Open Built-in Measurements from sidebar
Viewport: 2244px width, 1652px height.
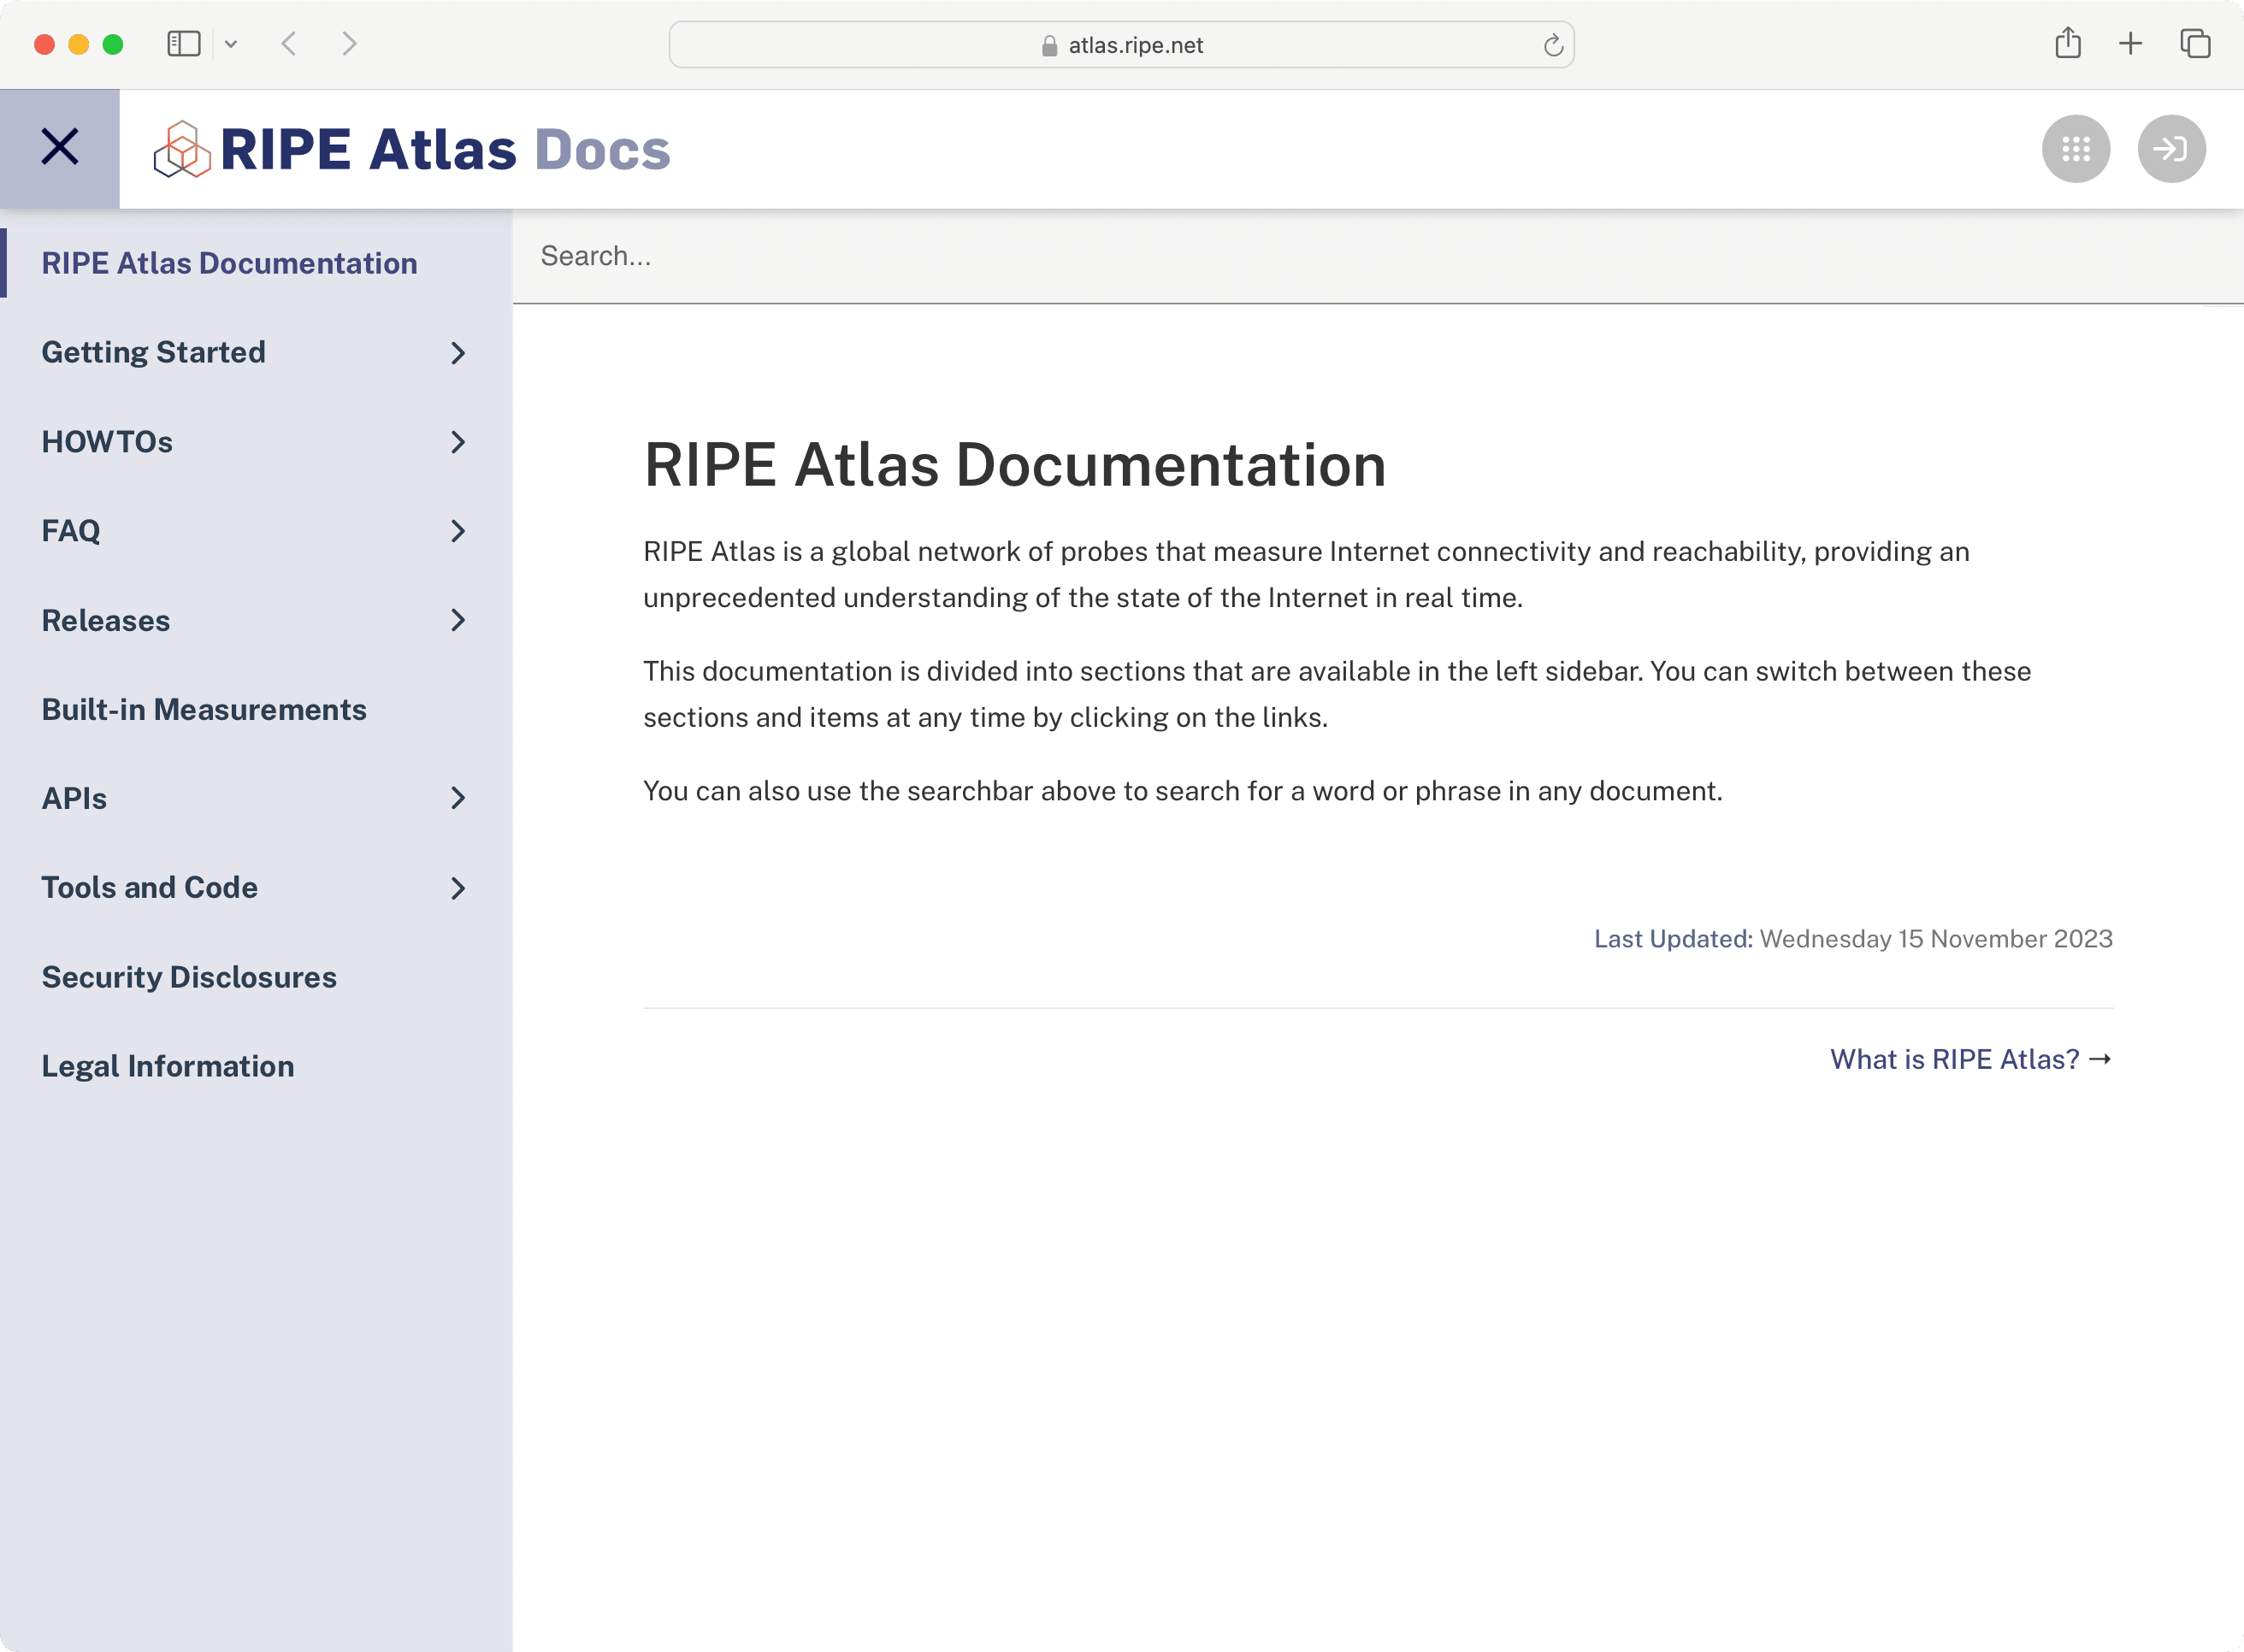pyautogui.click(x=204, y=709)
